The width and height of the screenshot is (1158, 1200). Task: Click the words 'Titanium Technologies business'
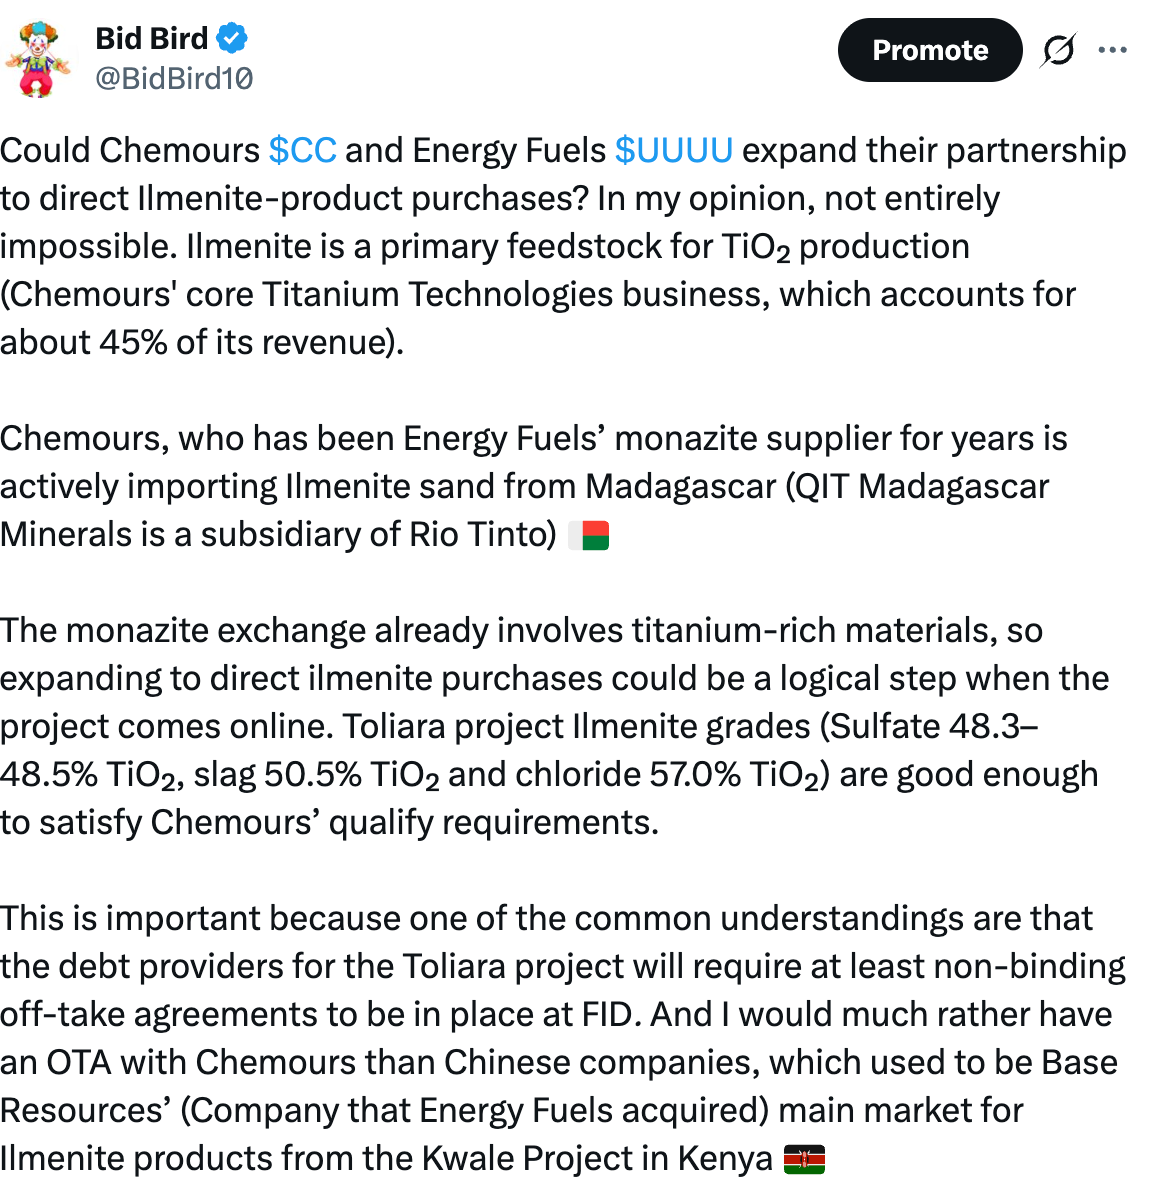tap(516, 294)
